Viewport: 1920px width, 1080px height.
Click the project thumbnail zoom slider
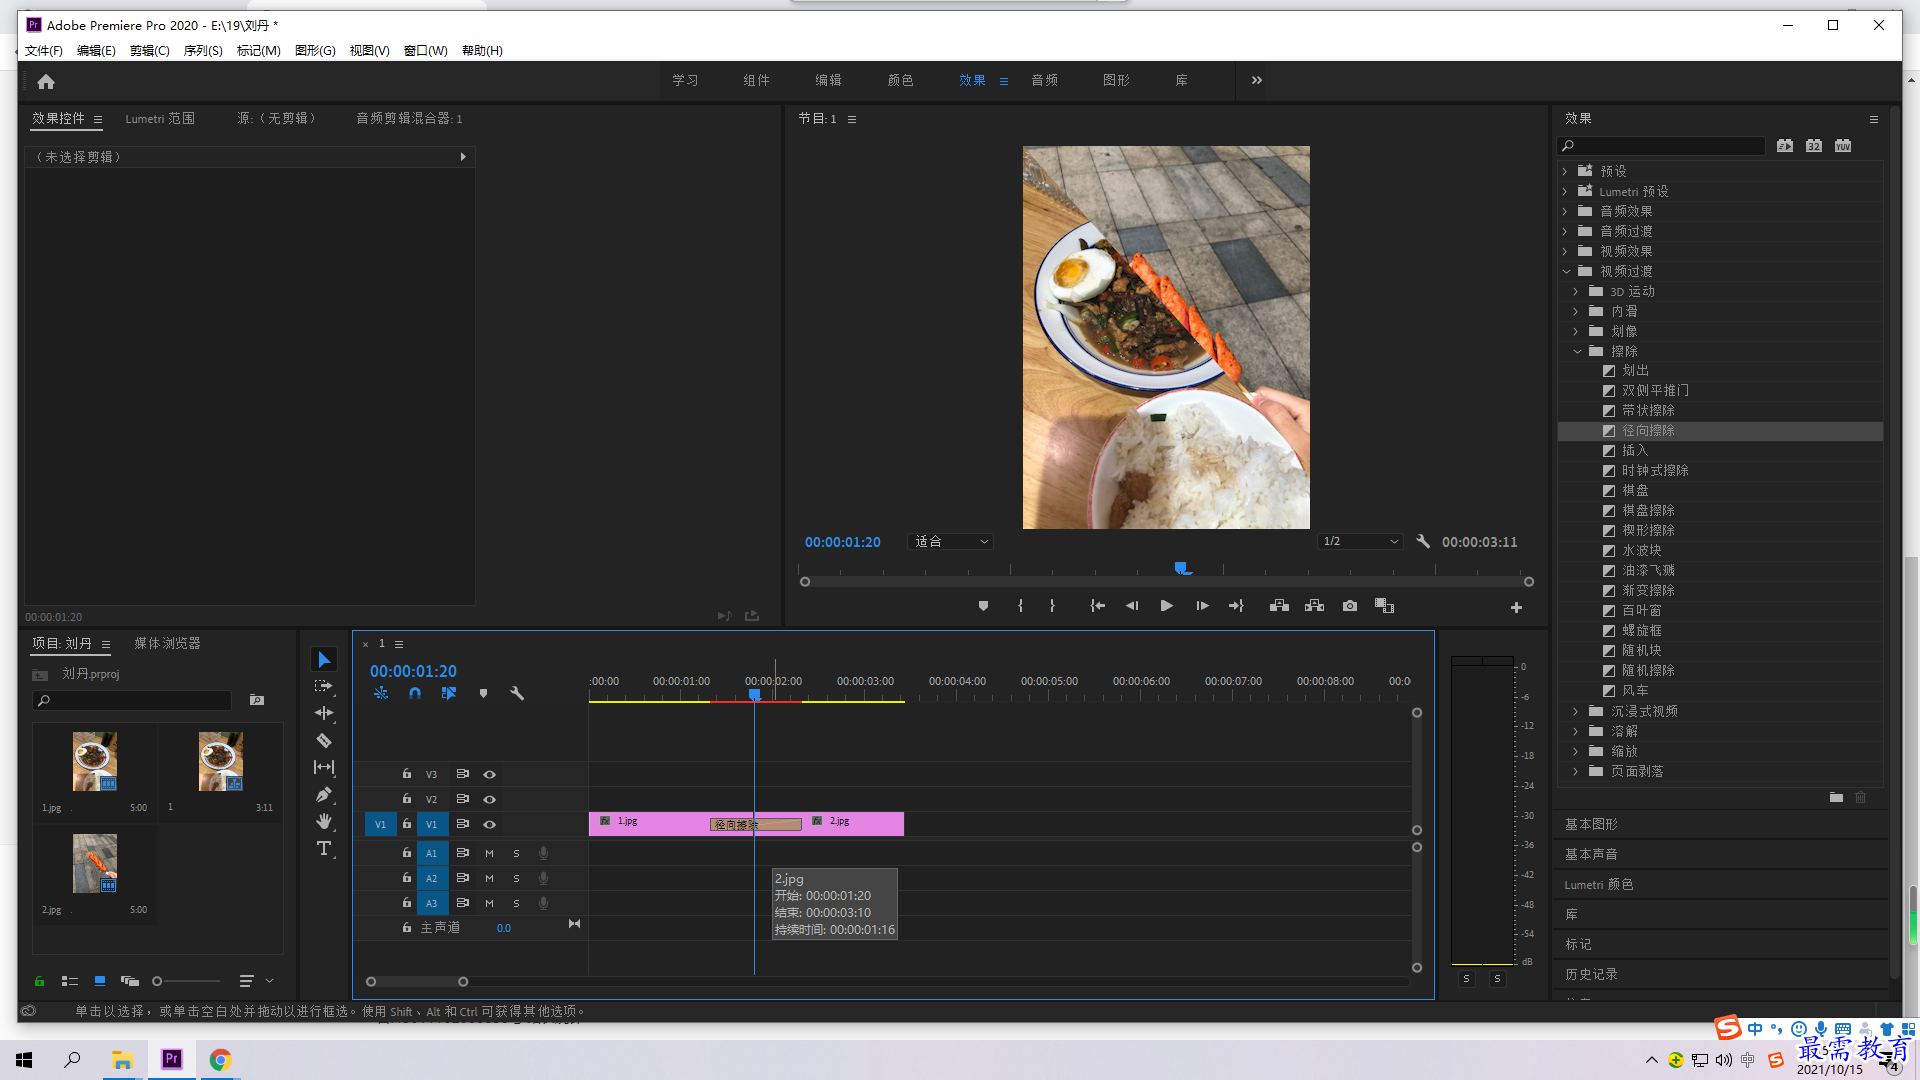click(187, 982)
